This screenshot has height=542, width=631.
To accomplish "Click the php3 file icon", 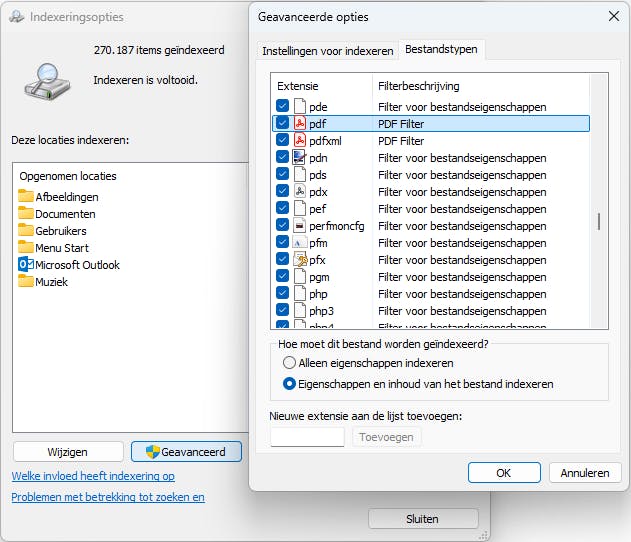I will click(x=299, y=311).
